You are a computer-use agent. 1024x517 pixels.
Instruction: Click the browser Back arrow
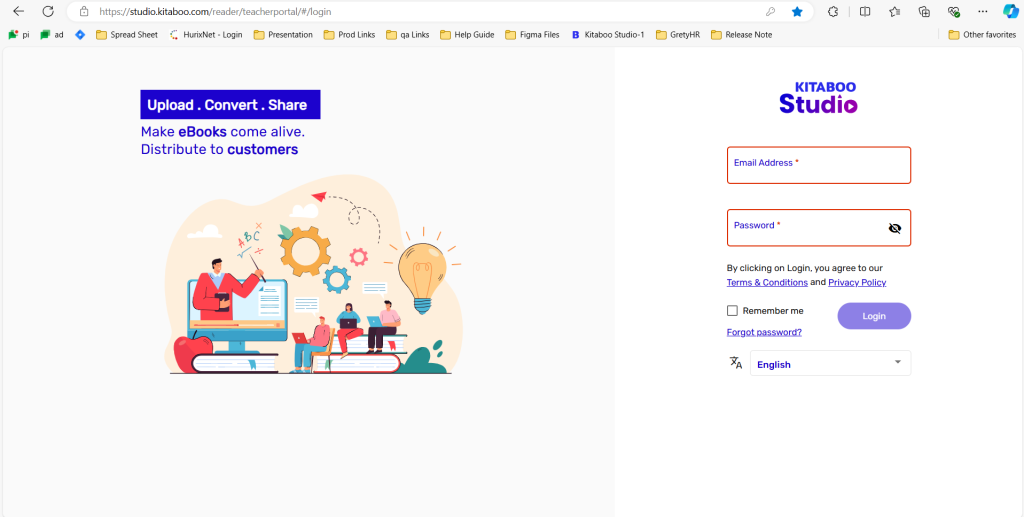[18, 11]
